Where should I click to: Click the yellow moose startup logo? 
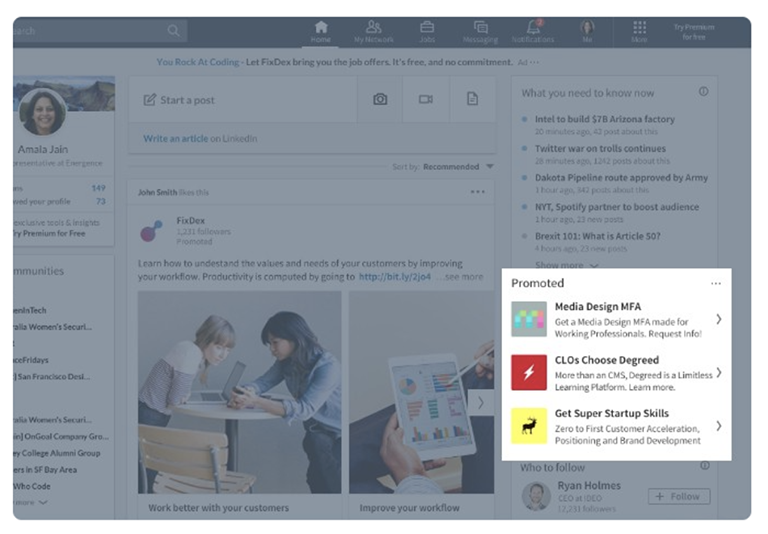(529, 426)
